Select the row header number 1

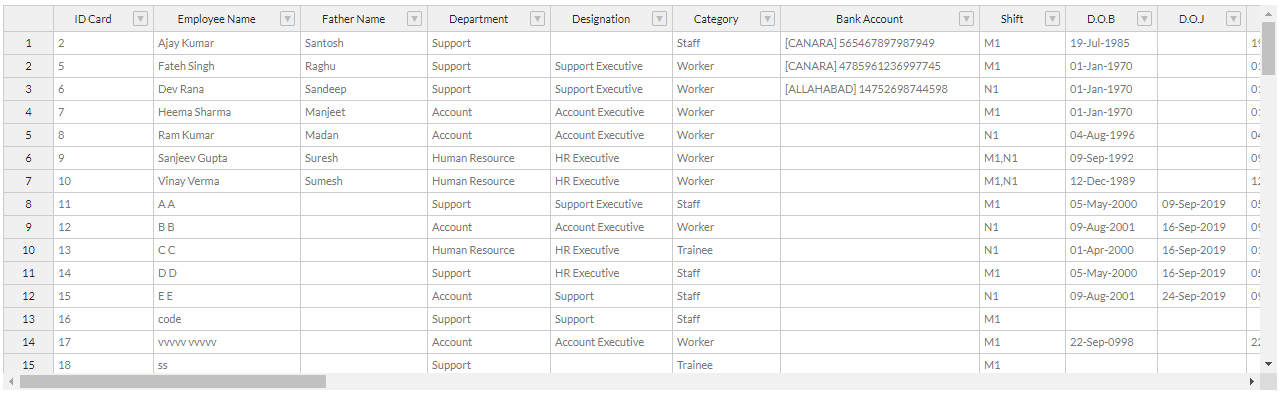tap(28, 43)
